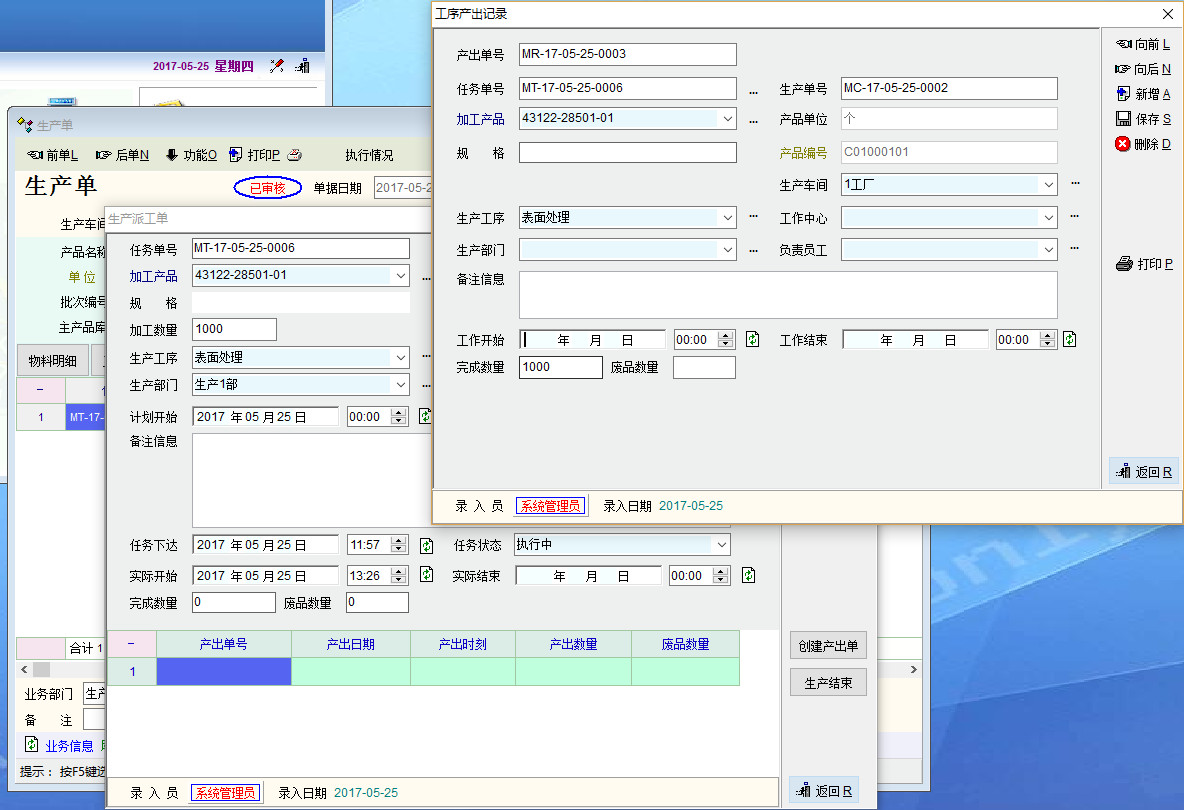Click the 创建产出单 button
Screen dimensions: 1184x810
(x=828, y=646)
